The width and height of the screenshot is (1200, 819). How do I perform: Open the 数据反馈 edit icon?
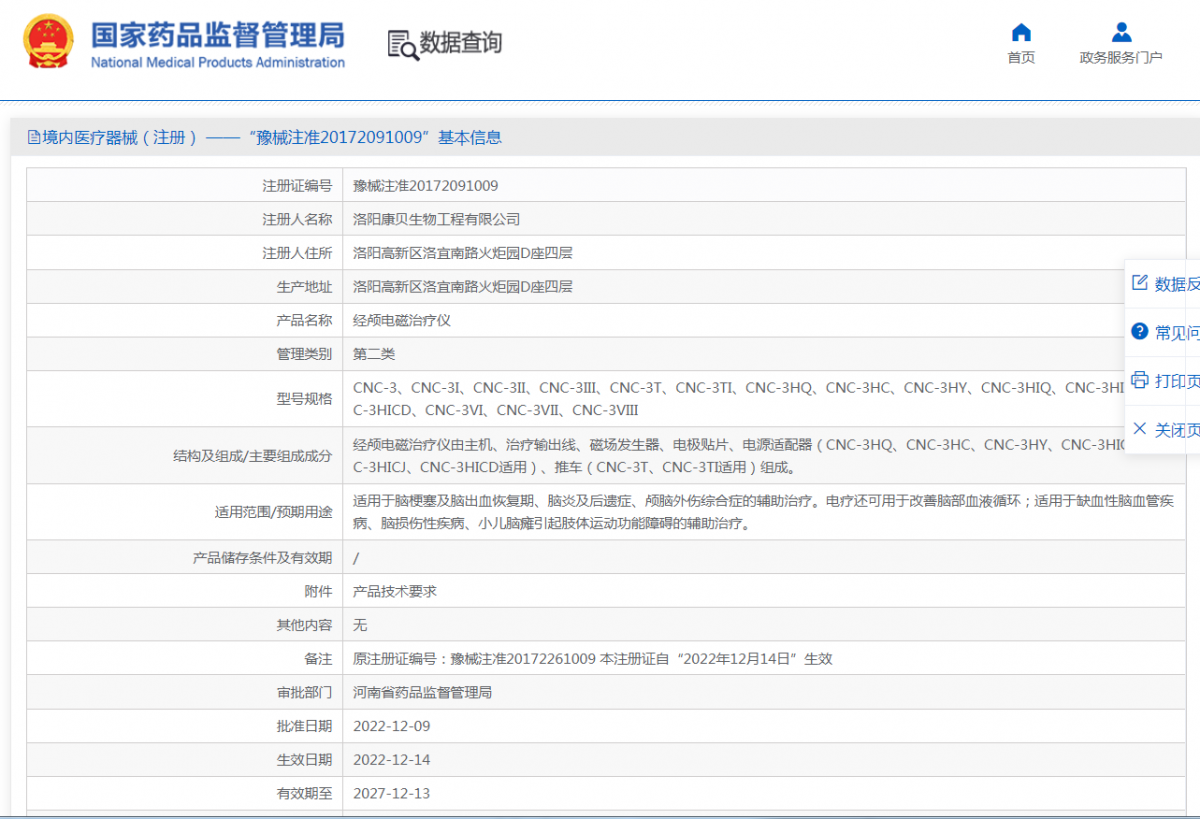click(1139, 283)
